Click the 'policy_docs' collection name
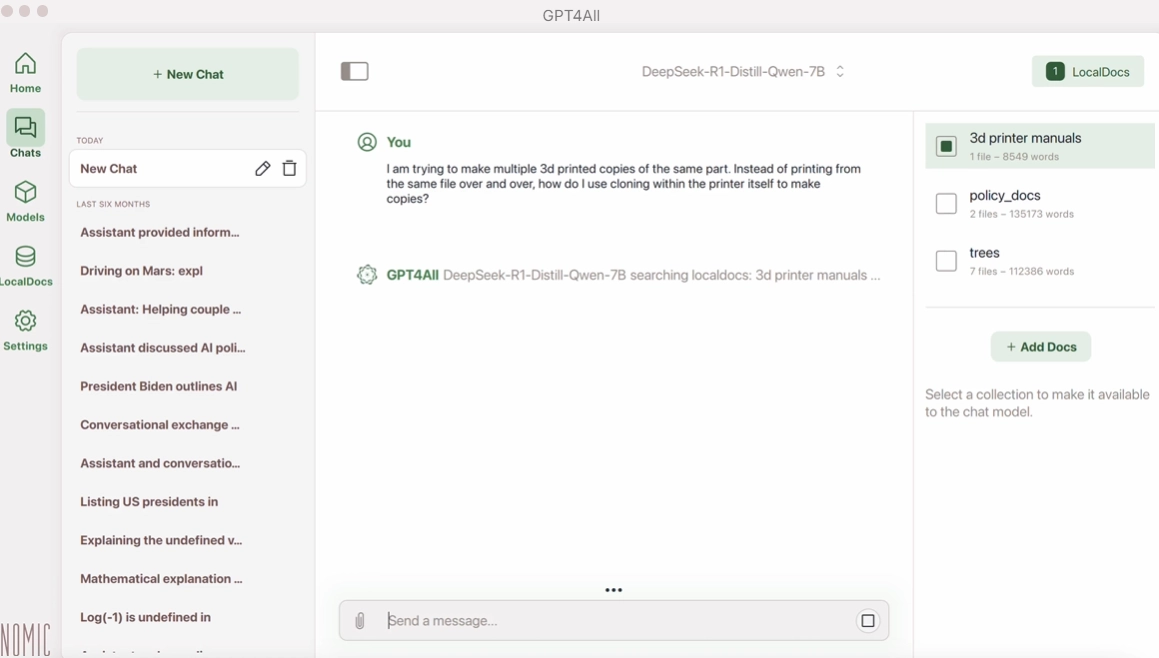Viewport: 1159px width, 658px height. point(1005,195)
